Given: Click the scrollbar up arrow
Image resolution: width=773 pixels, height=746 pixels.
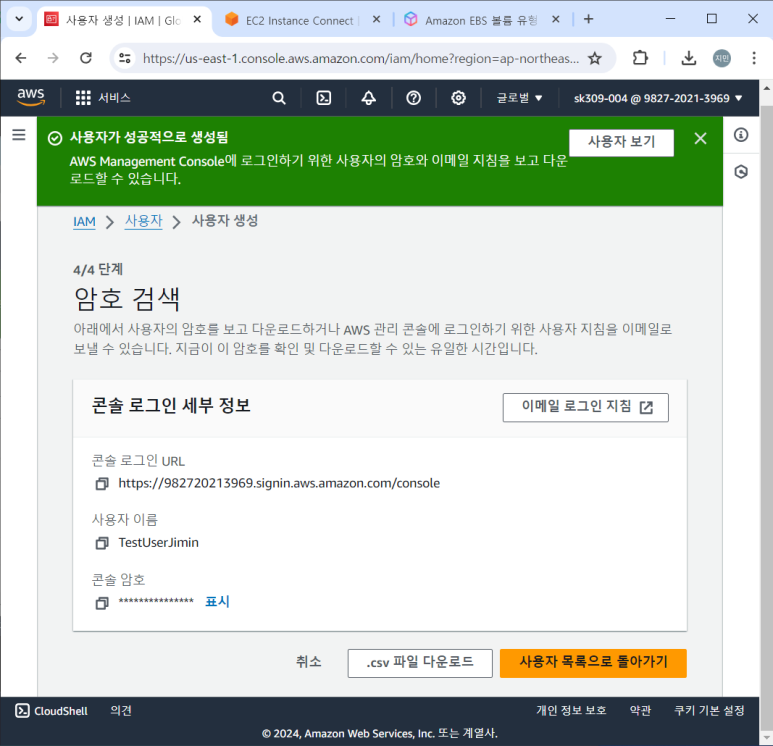Looking at the screenshot, I should tap(766, 88).
